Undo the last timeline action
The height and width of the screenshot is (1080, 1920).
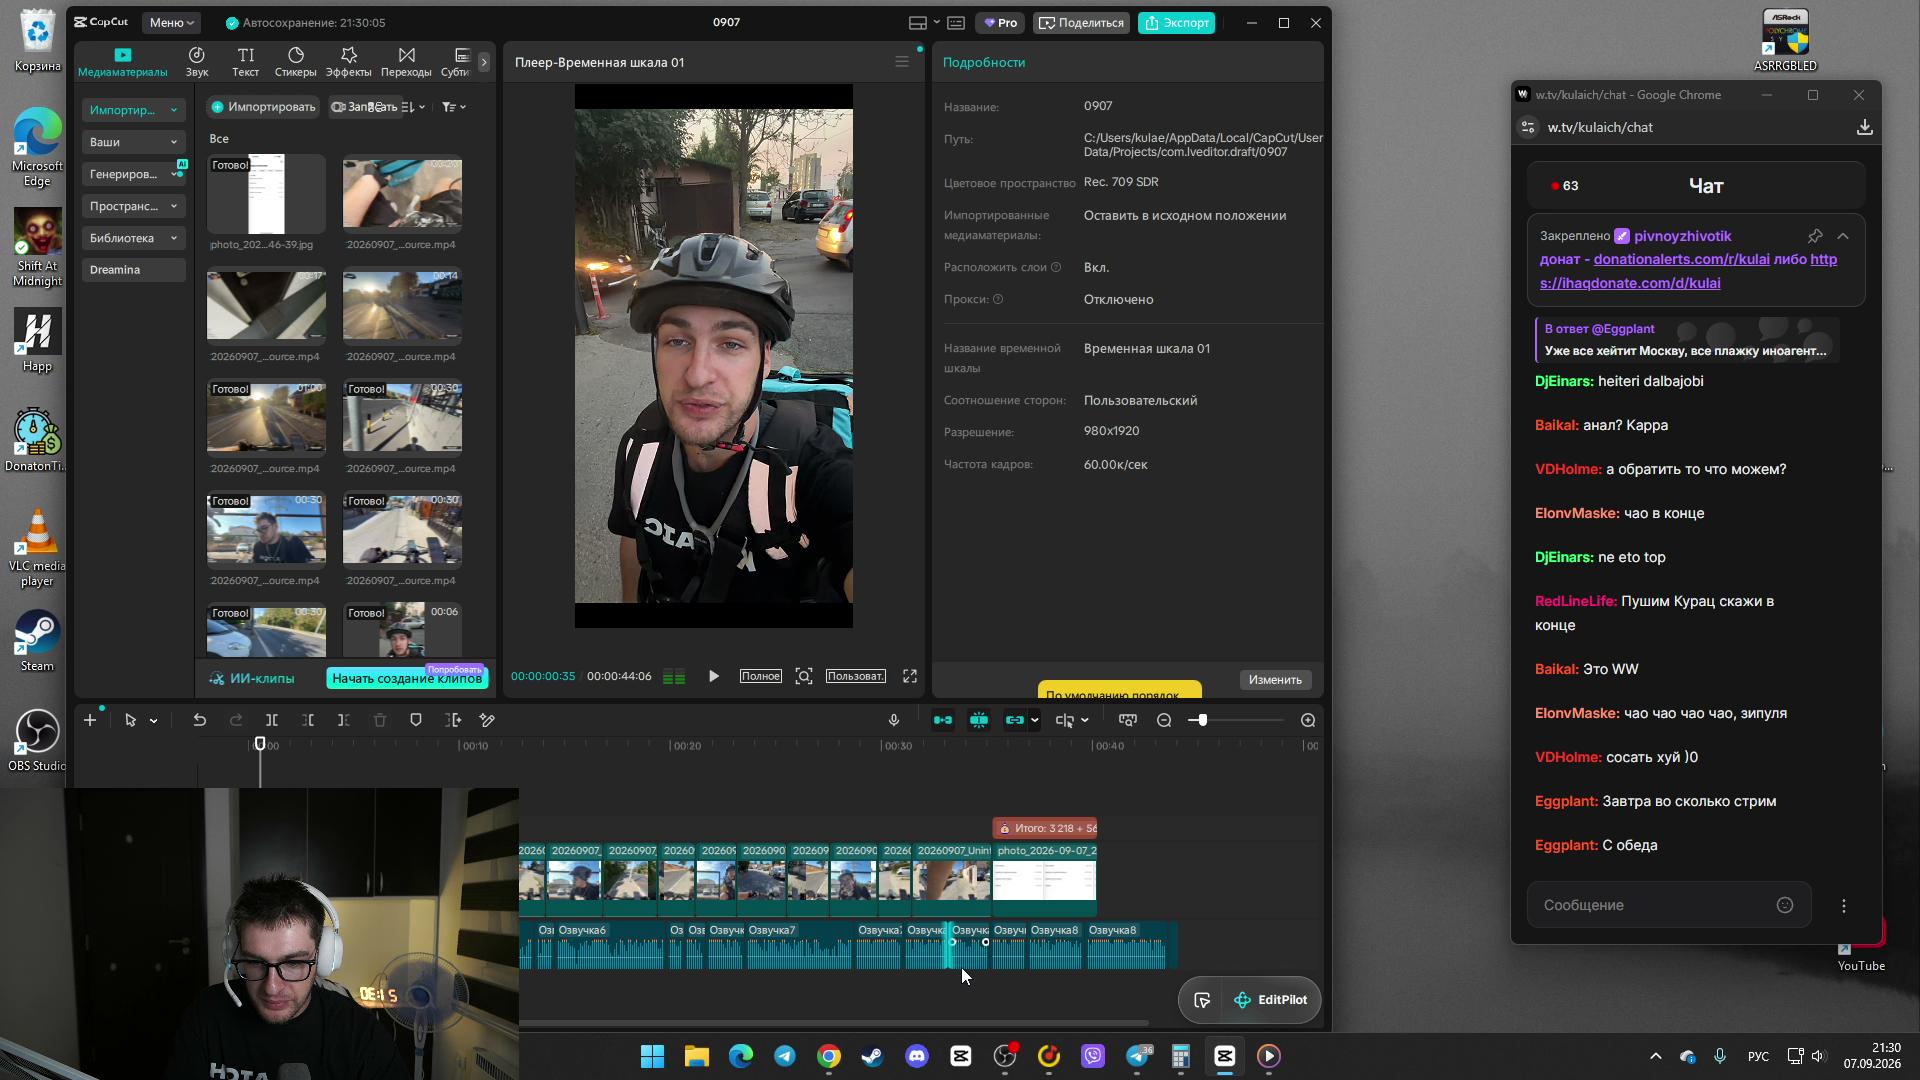(x=199, y=720)
